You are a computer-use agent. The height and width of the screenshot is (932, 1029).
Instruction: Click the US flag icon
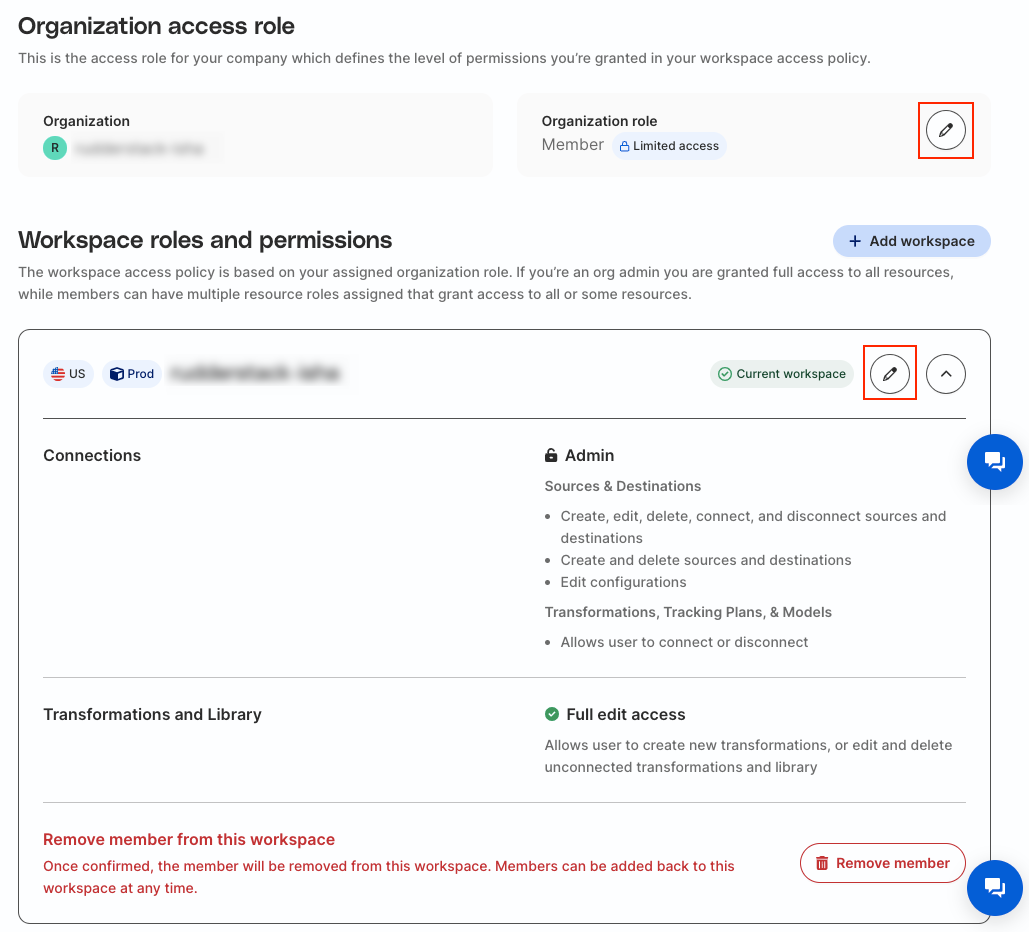(x=58, y=374)
